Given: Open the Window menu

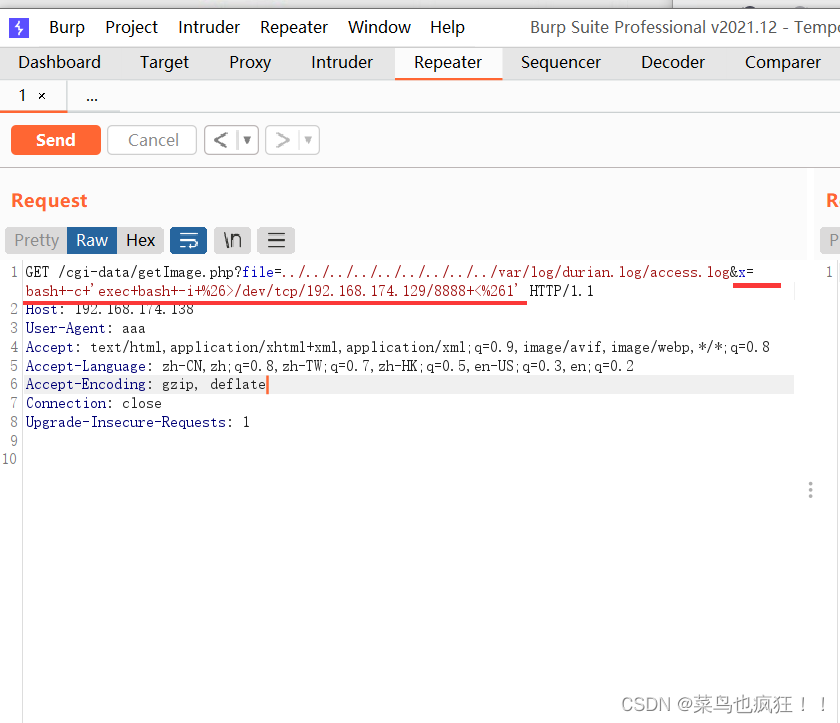Looking at the screenshot, I should pos(379,27).
